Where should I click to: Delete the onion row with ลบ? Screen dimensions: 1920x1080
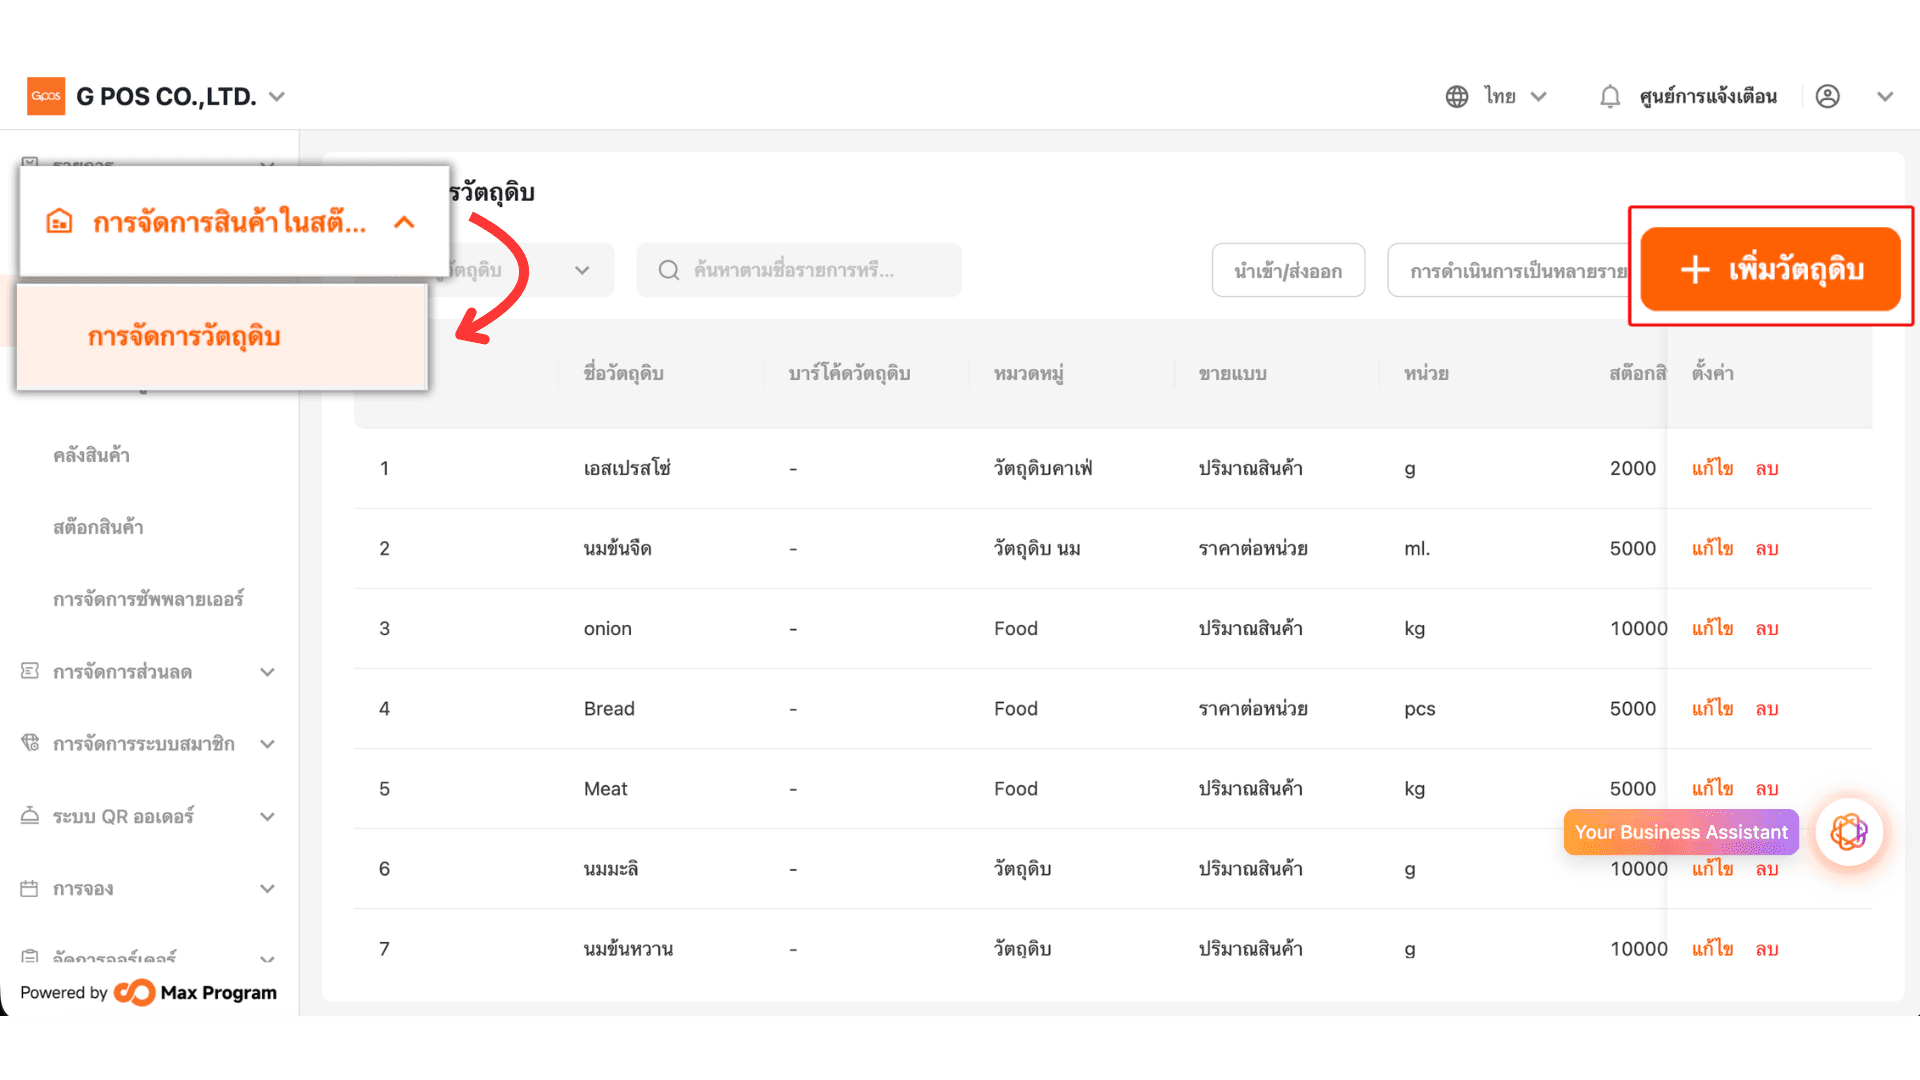coord(1767,628)
